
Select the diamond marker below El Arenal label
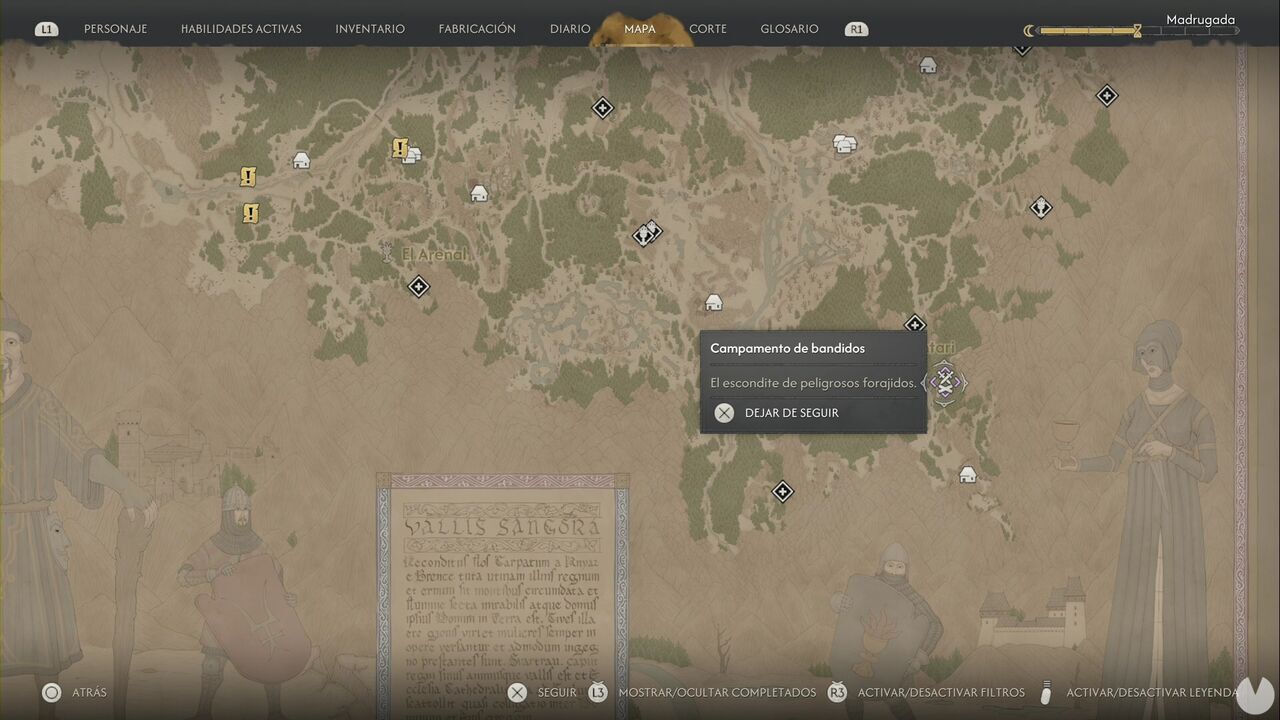419,287
